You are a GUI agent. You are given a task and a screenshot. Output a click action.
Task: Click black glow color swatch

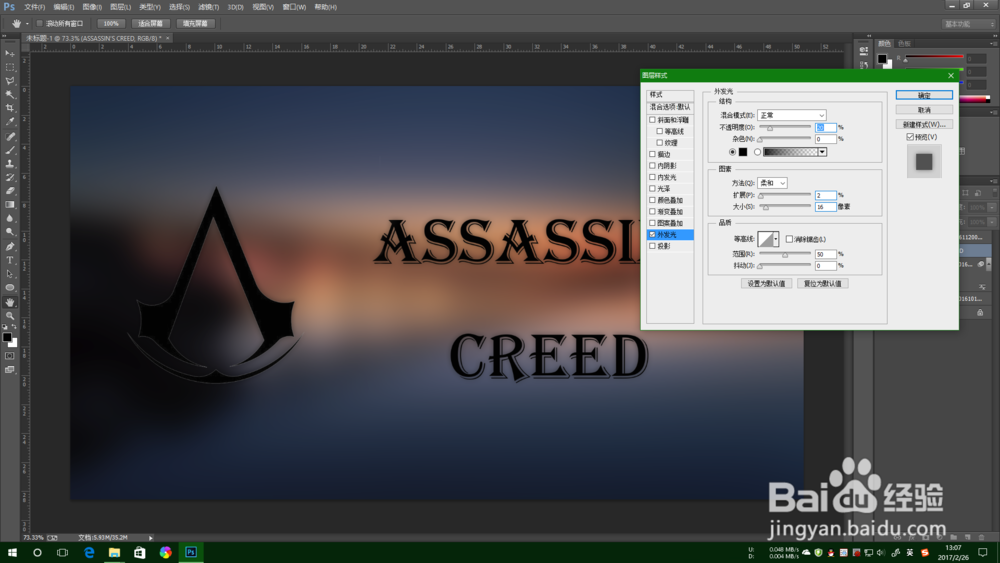tap(743, 152)
